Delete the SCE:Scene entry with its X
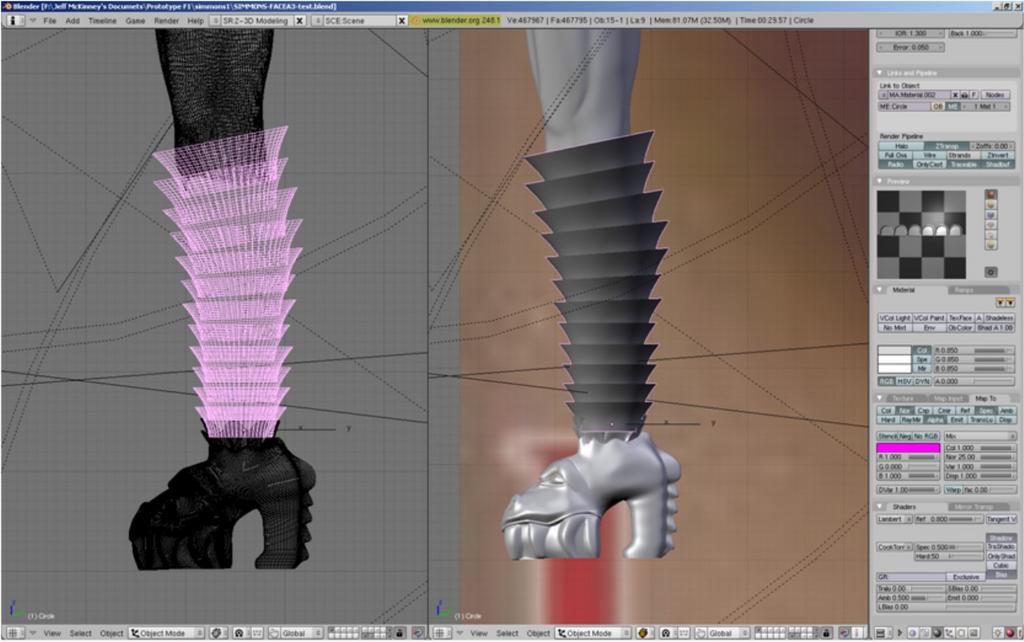The height and width of the screenshot is (642, 1024). tap(402, 20)
